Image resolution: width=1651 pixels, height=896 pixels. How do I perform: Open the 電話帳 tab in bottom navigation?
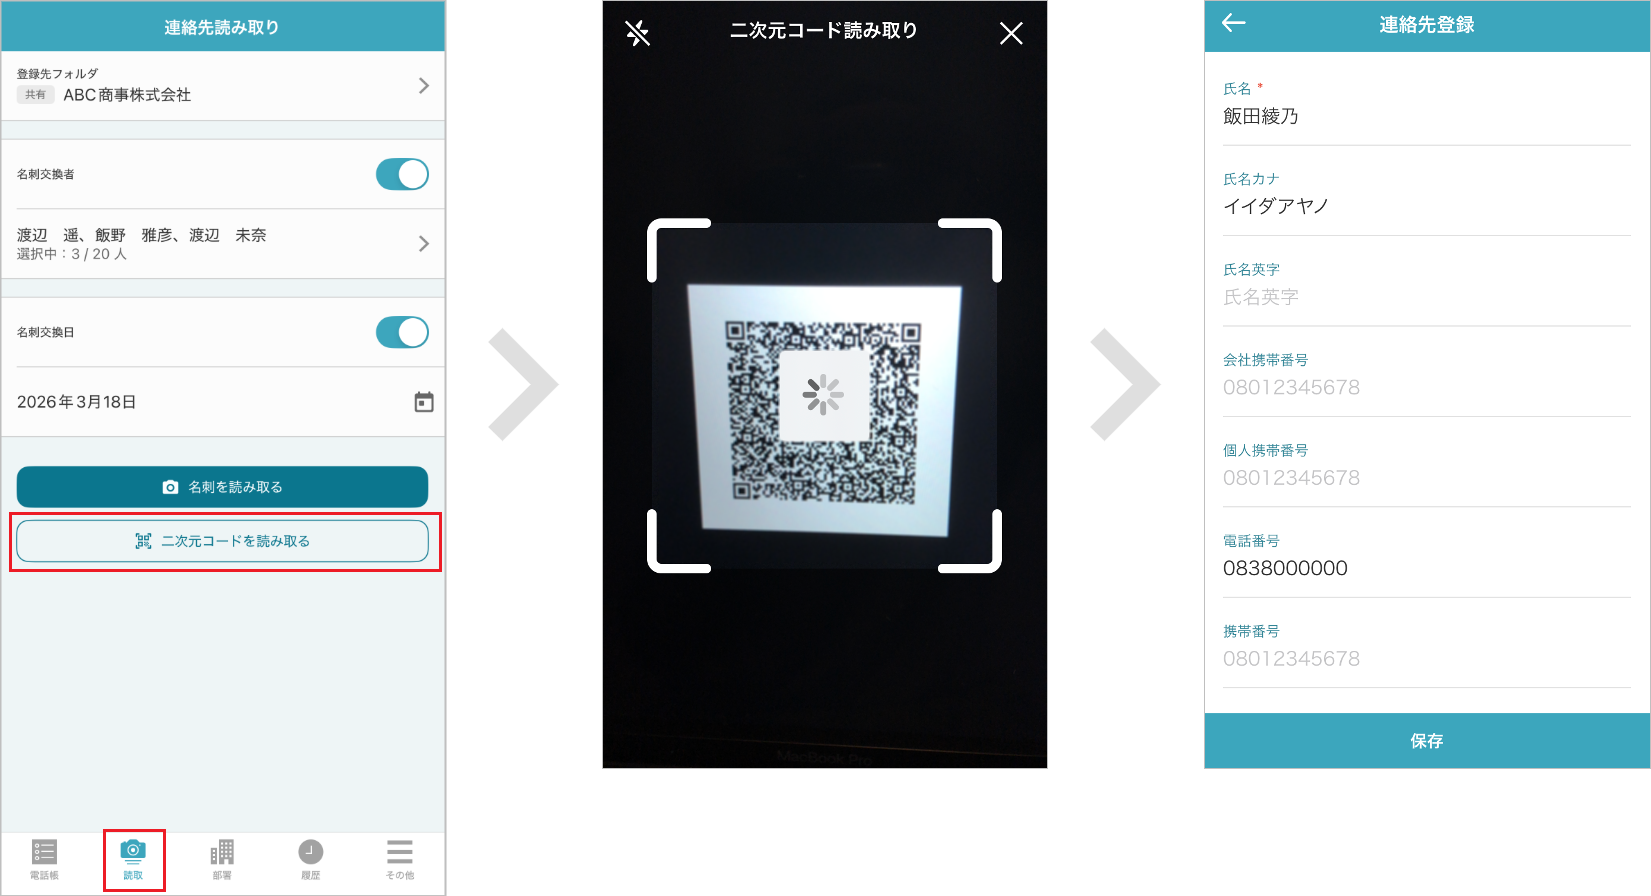pyautogui.click(x=44, y=859)
